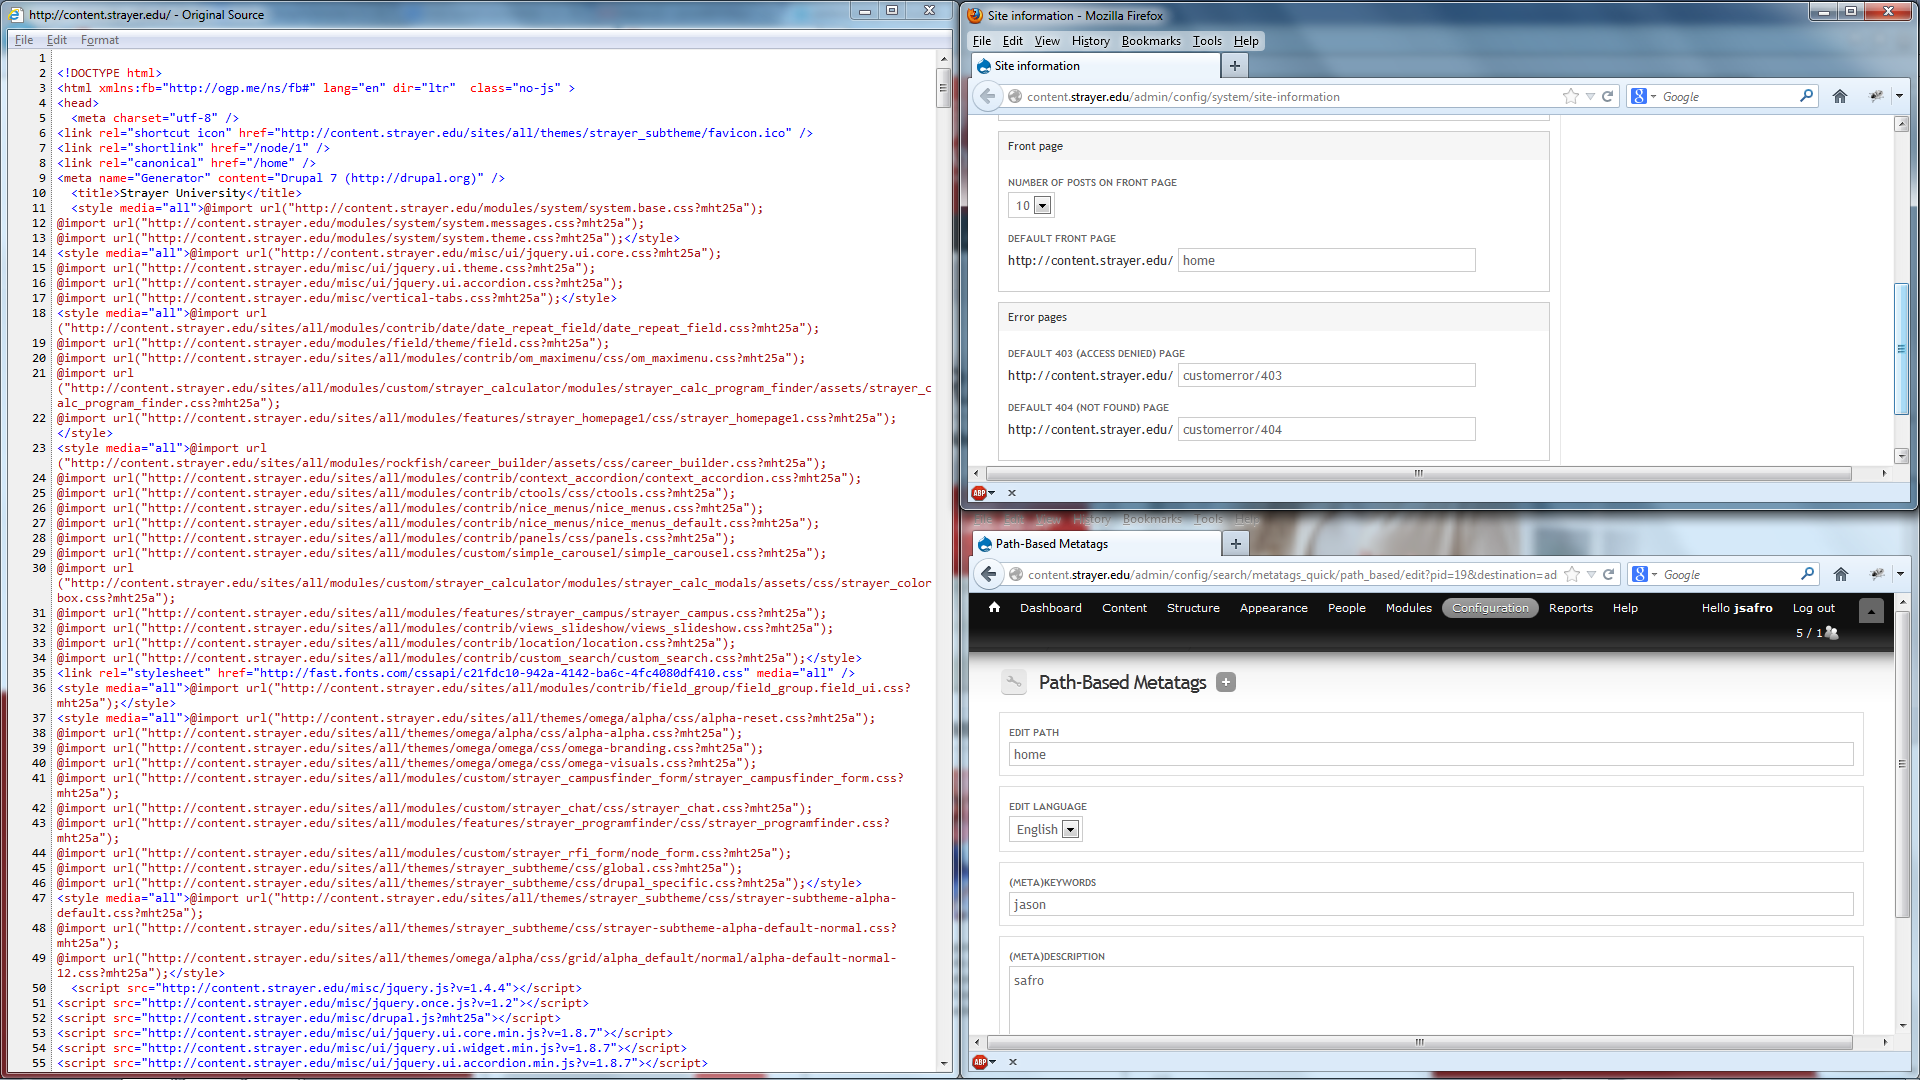Screen dimensions: 1920x1080
Task: Open the Structure admin menu link
Action: [x=1193, y=608]
